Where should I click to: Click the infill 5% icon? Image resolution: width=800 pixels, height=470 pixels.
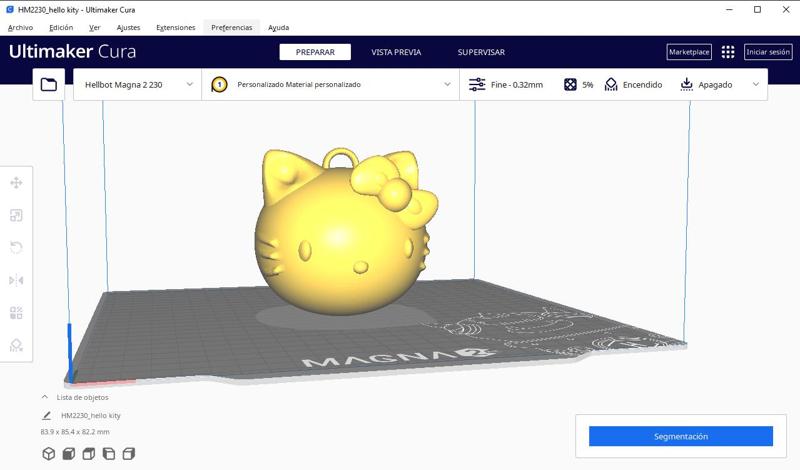coord(570,85)
